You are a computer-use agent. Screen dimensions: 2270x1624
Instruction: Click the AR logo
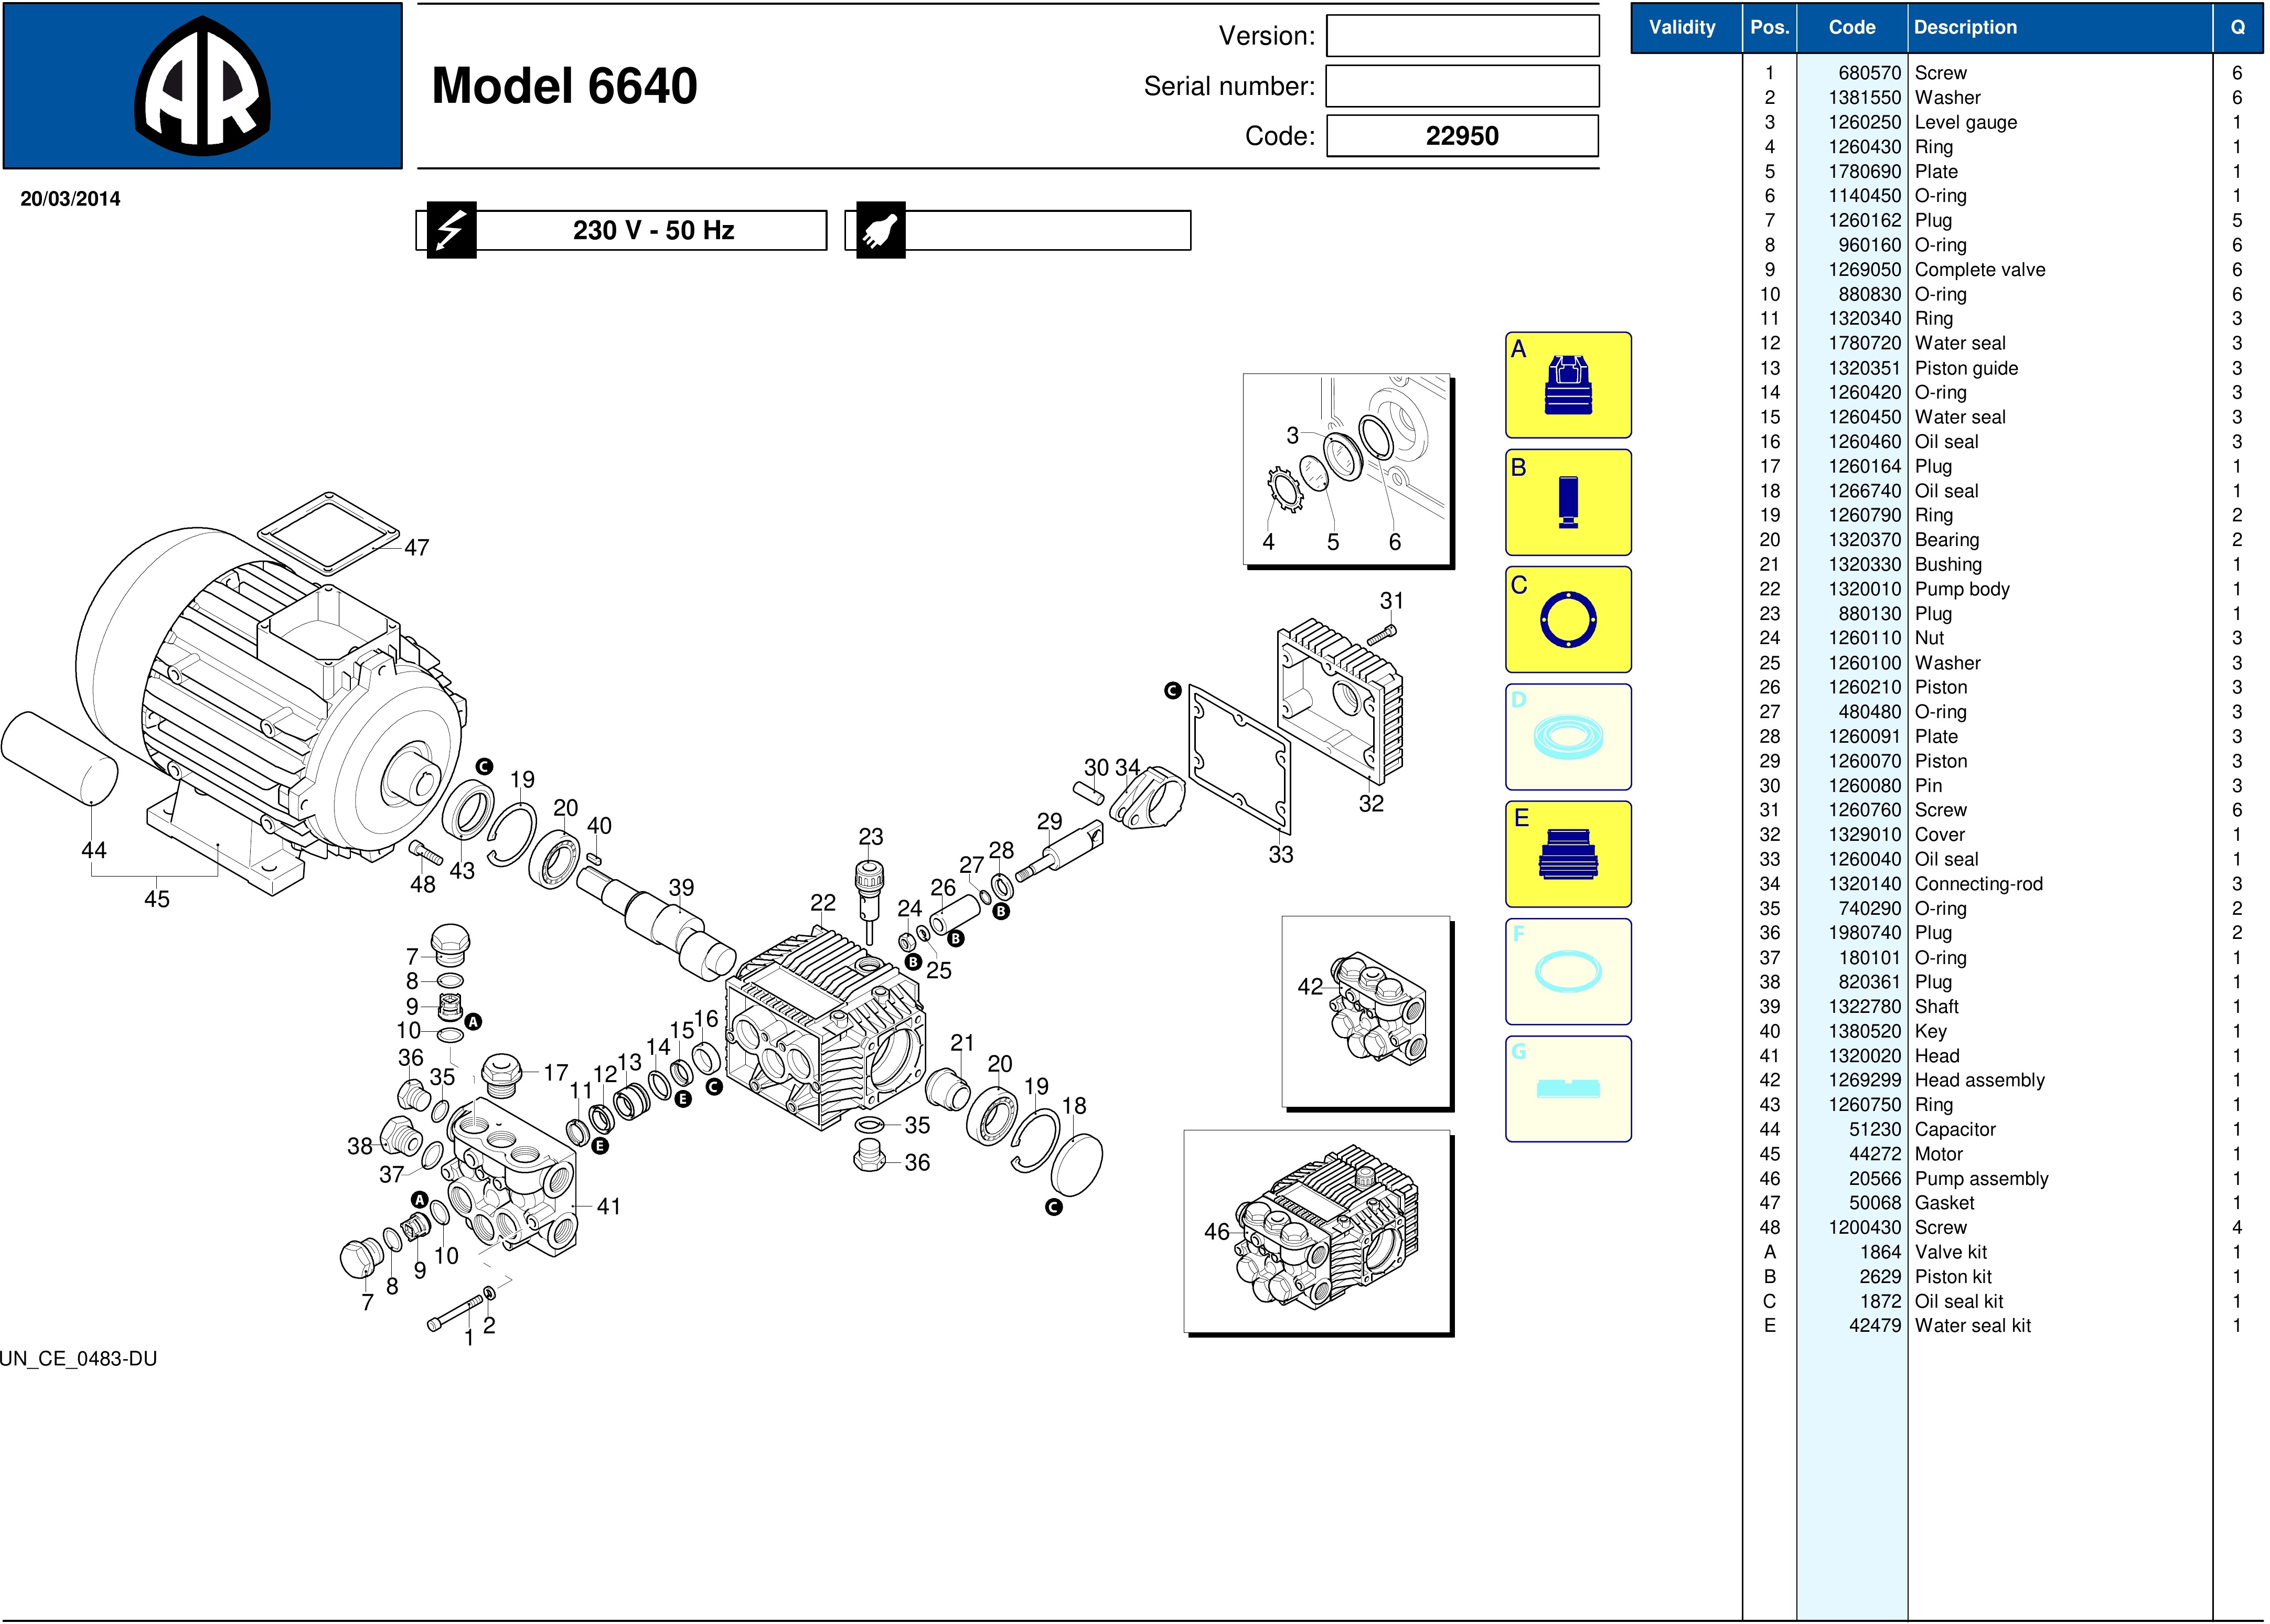point(202,86)
